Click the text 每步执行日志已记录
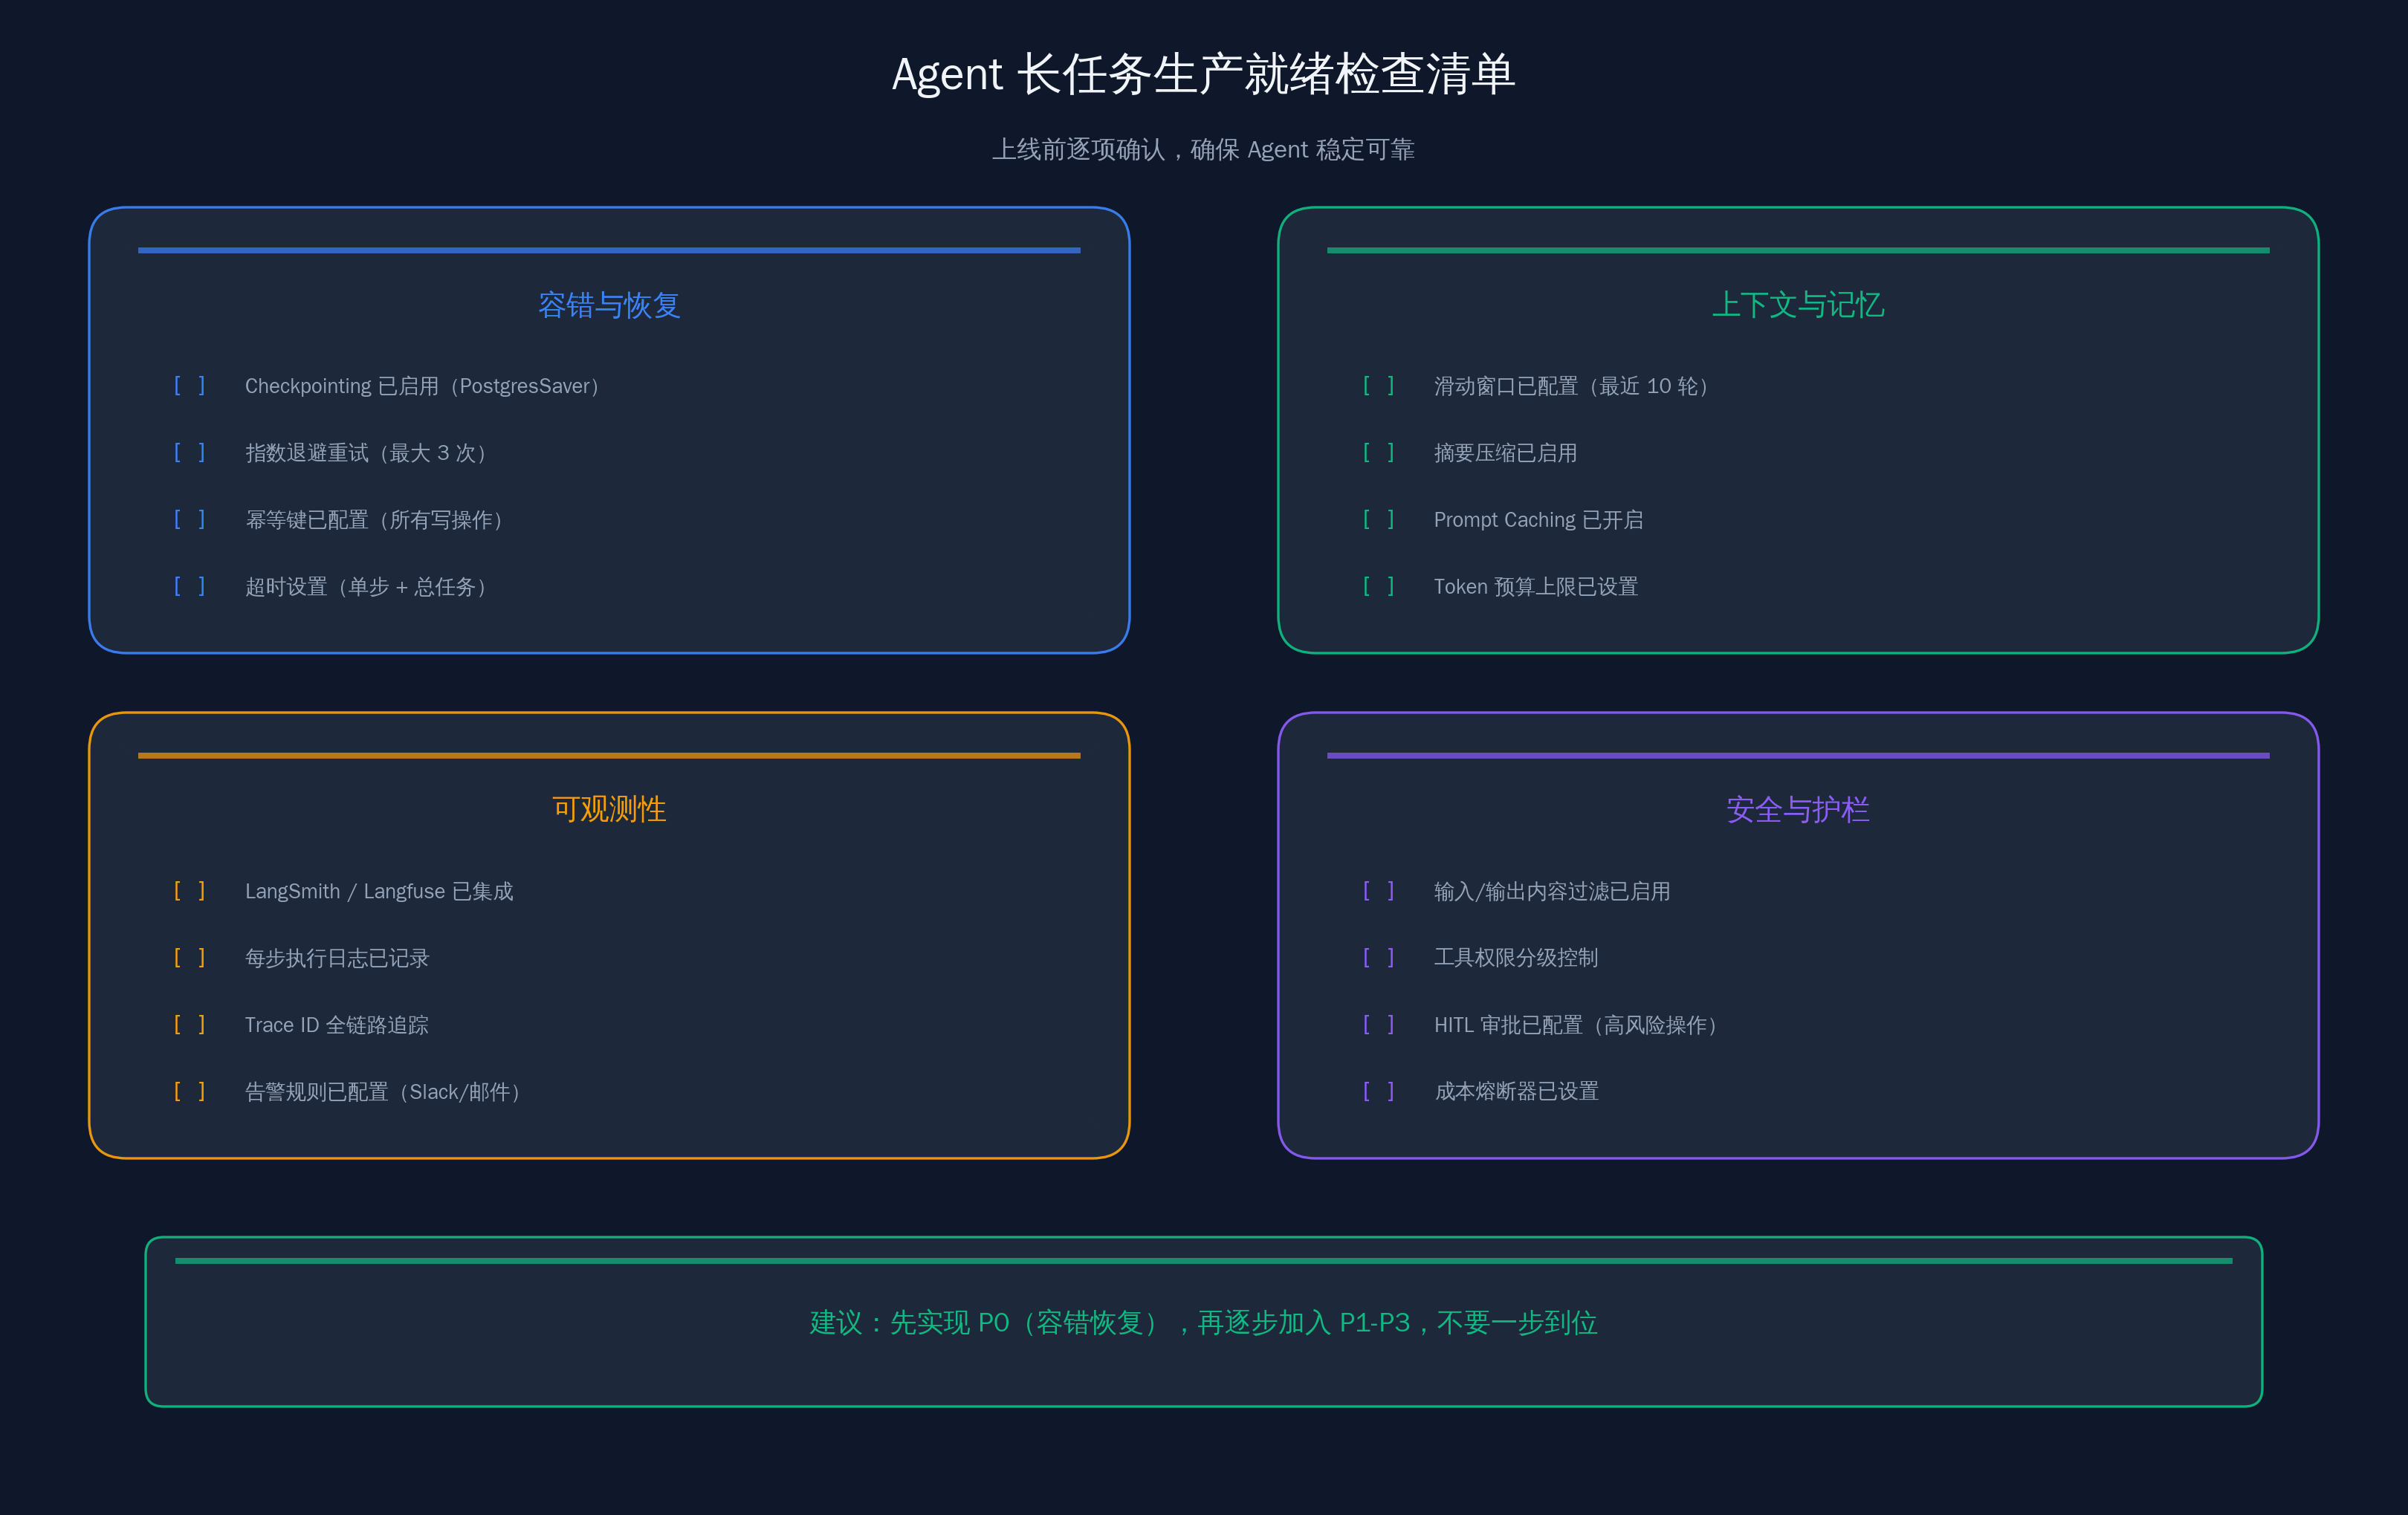The image size is (2408, 1515). pyautogui.click(x=337, y=958)
